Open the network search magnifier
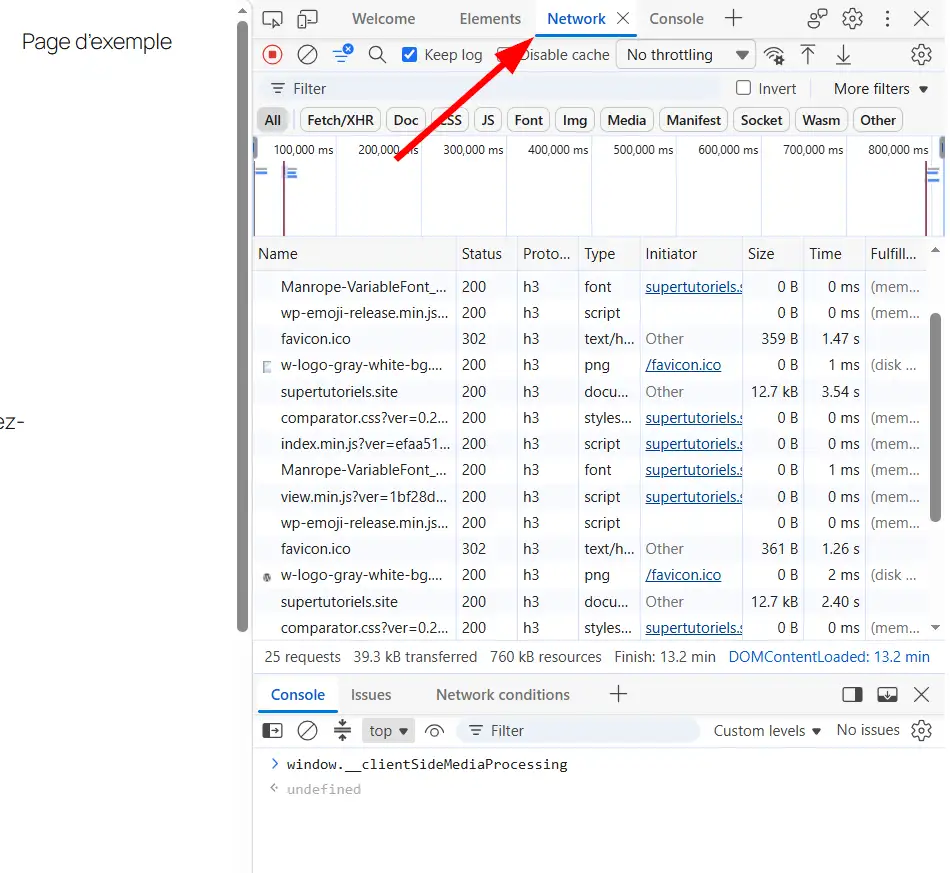 coord(377,55)
